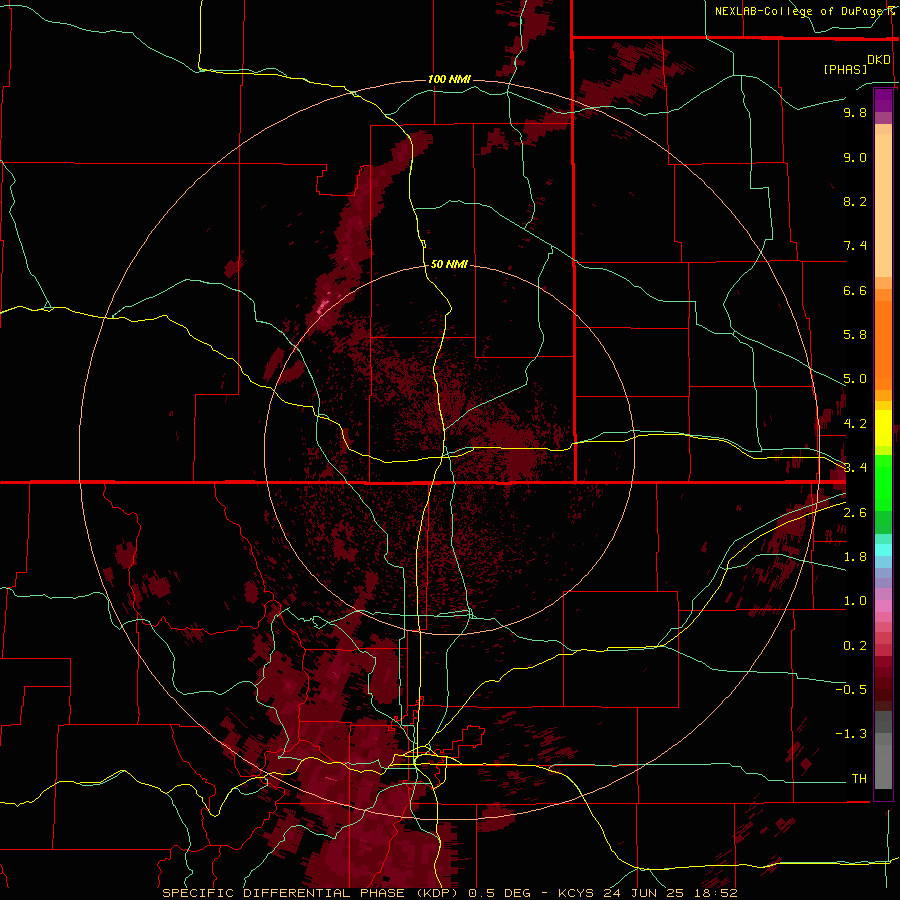Screen dimensions: 900x900
Task: Pick the yellow band of color scale
Action: click(x=883, y=428)
